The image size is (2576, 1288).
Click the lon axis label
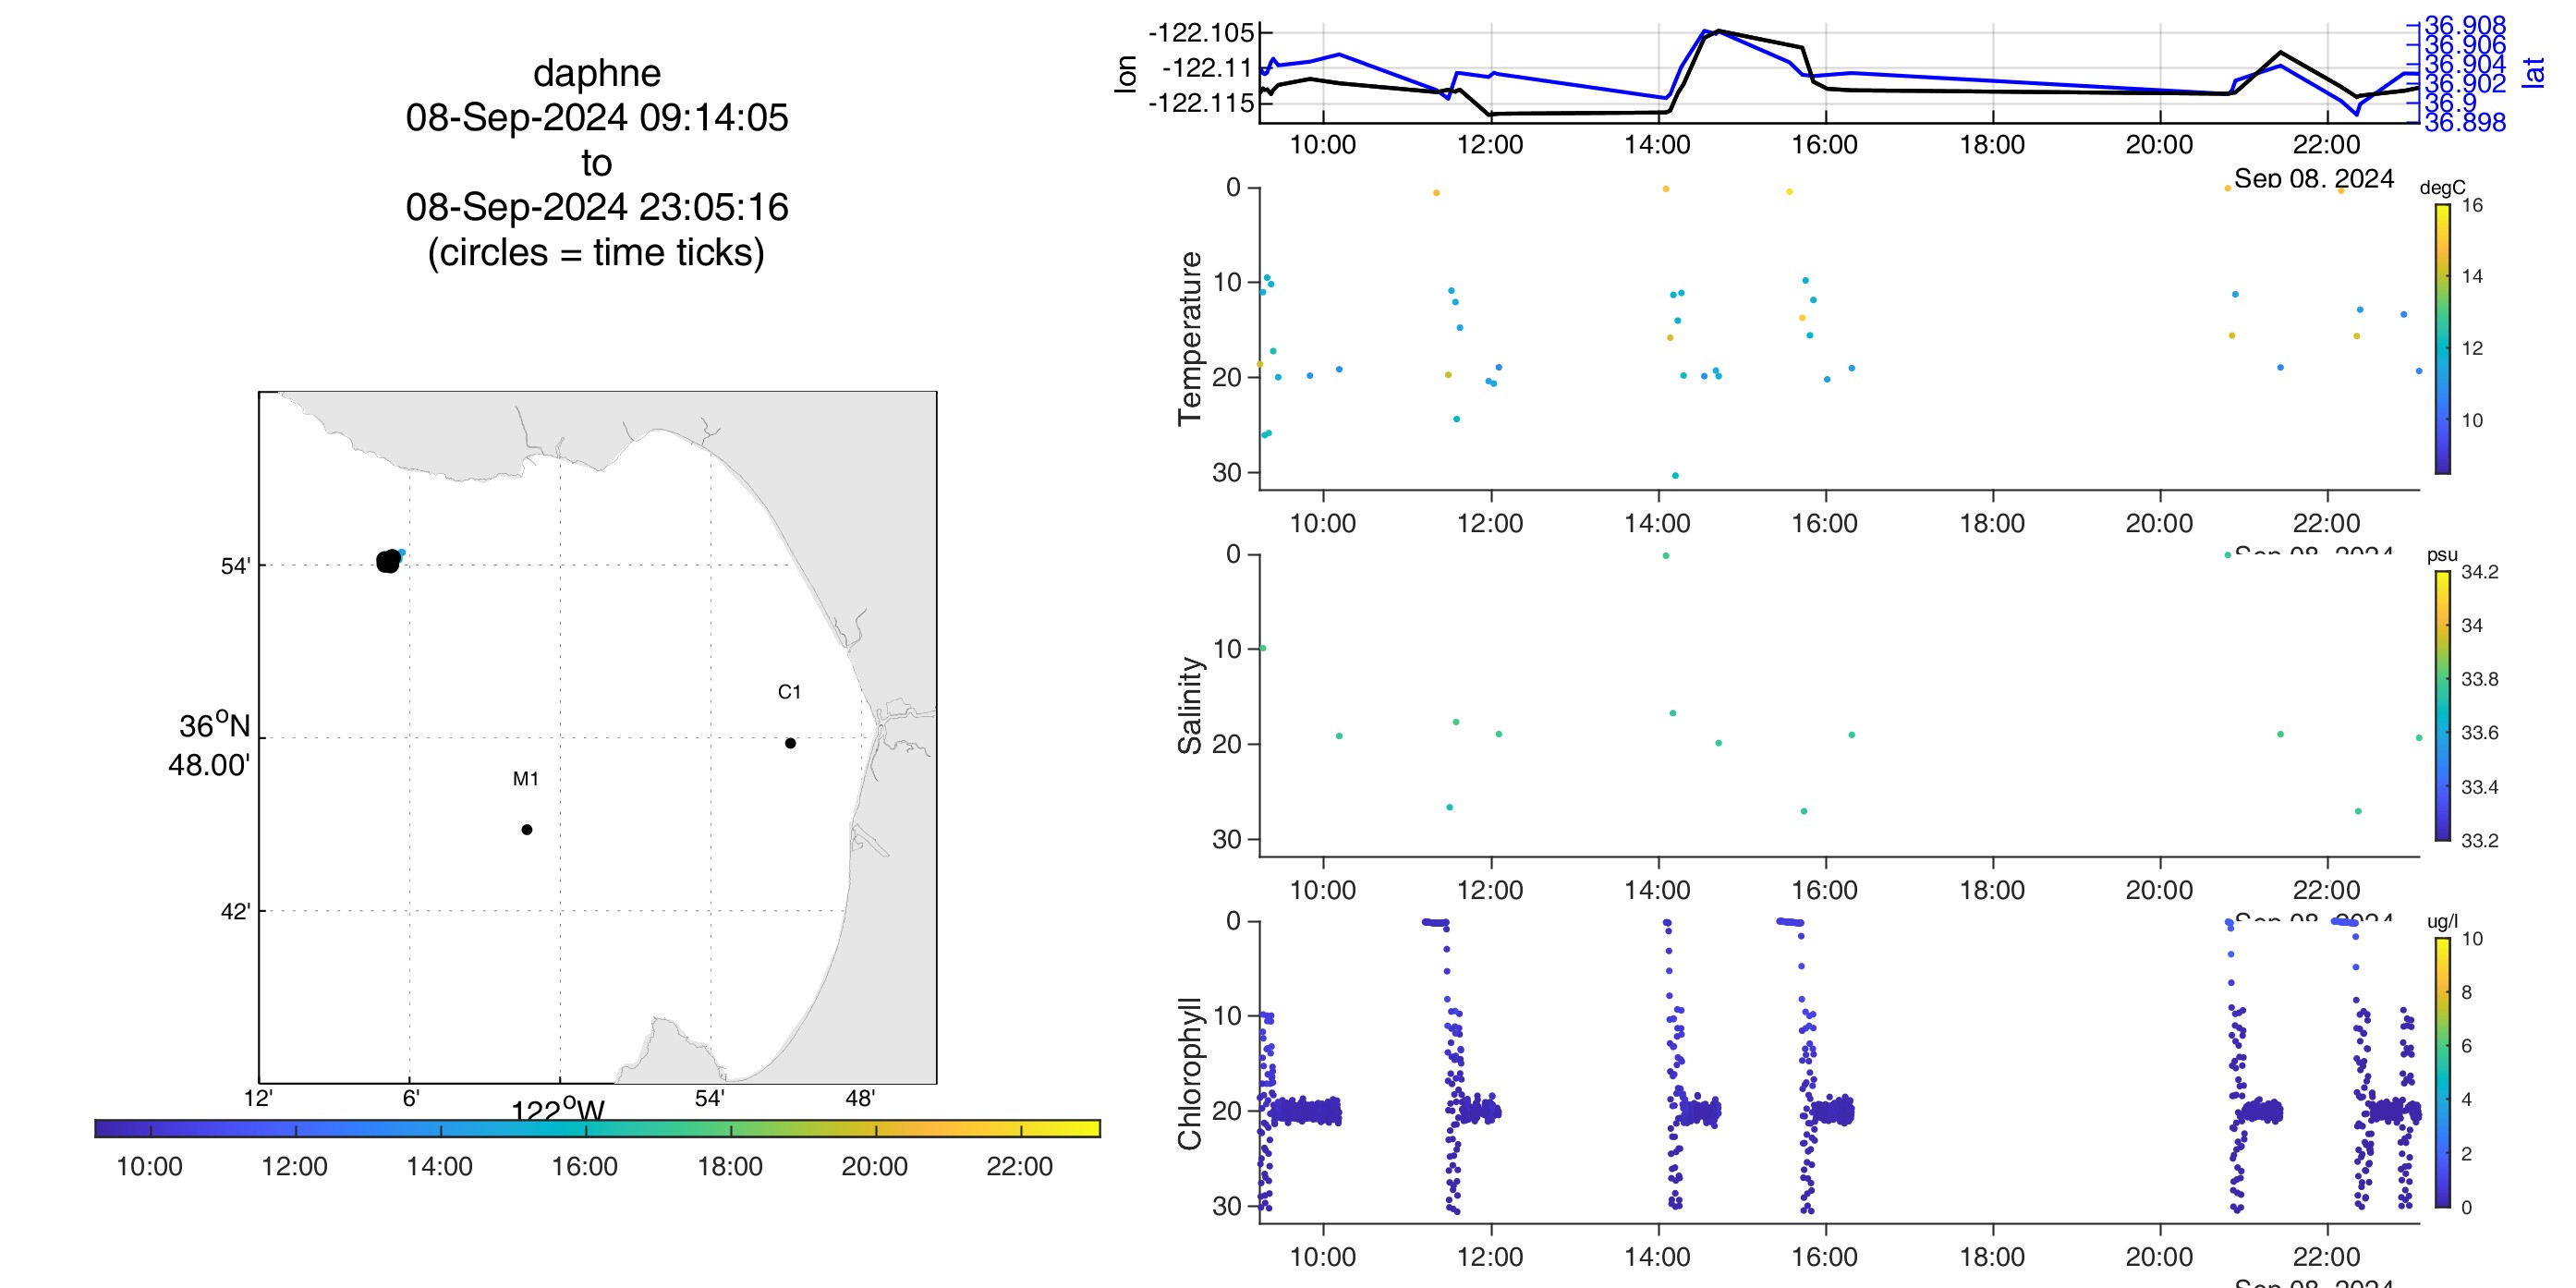[1126, 74]
